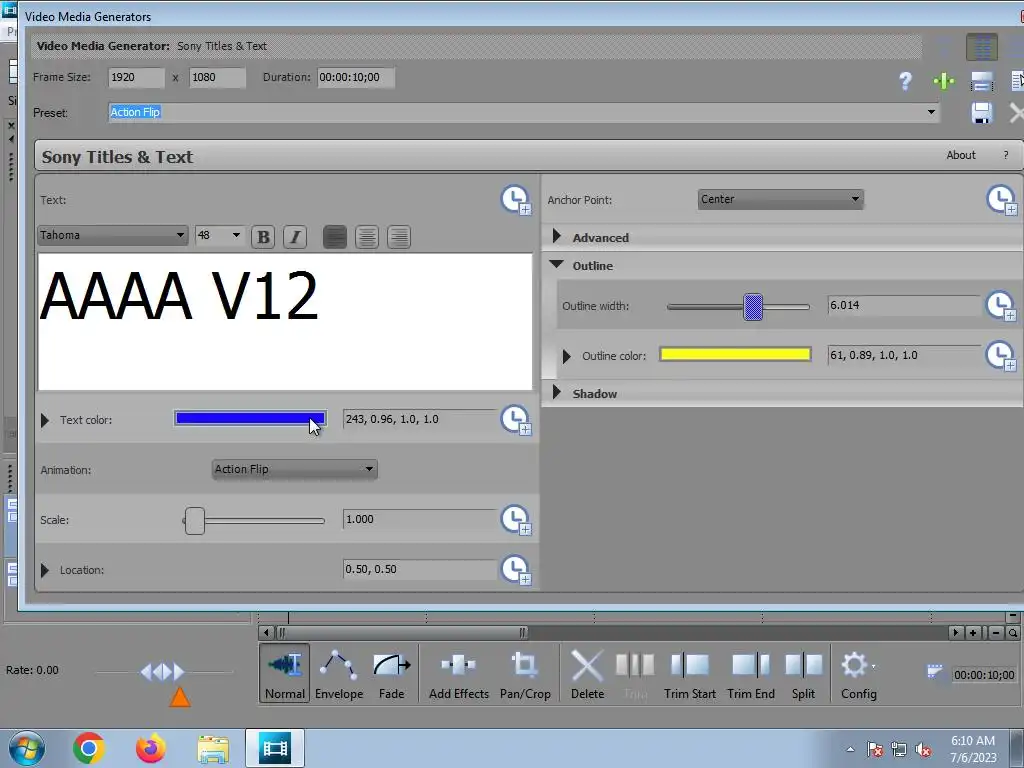Viewport: 1024px width, 768px height.
Task: Animate the Outline width parameter
Action: 1001,306
